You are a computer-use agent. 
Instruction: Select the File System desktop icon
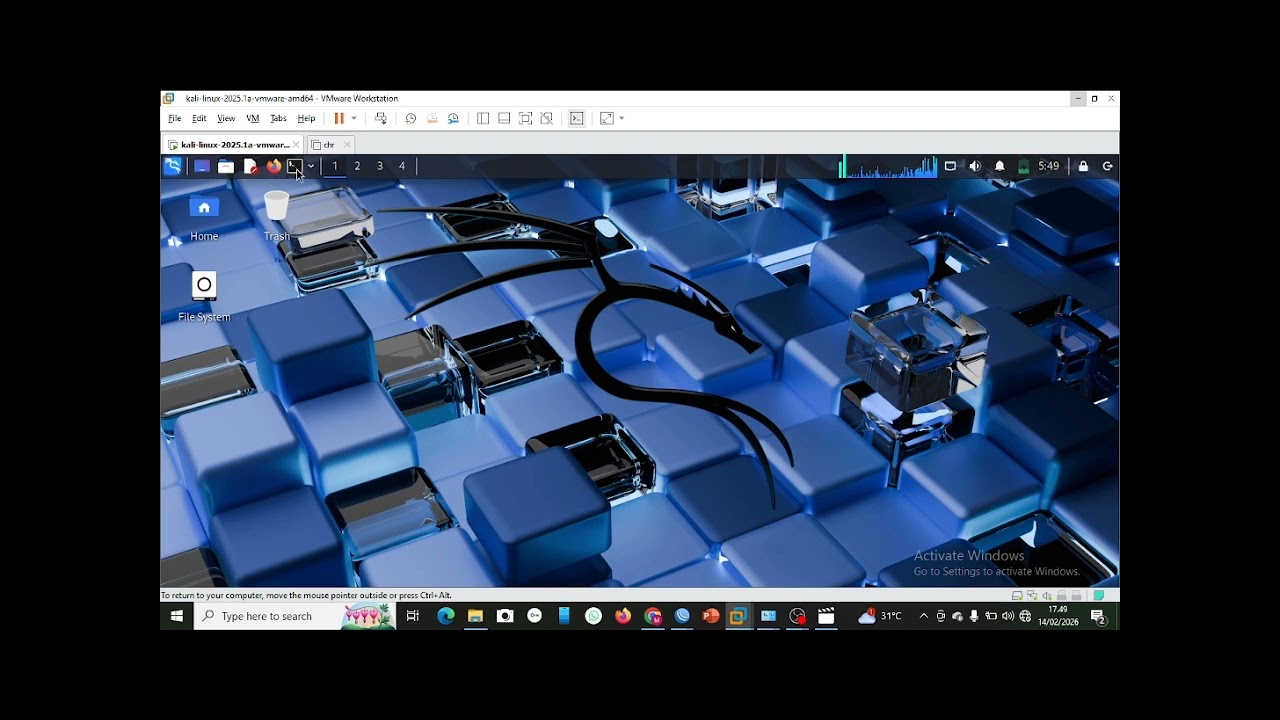(x=204, y=297)
